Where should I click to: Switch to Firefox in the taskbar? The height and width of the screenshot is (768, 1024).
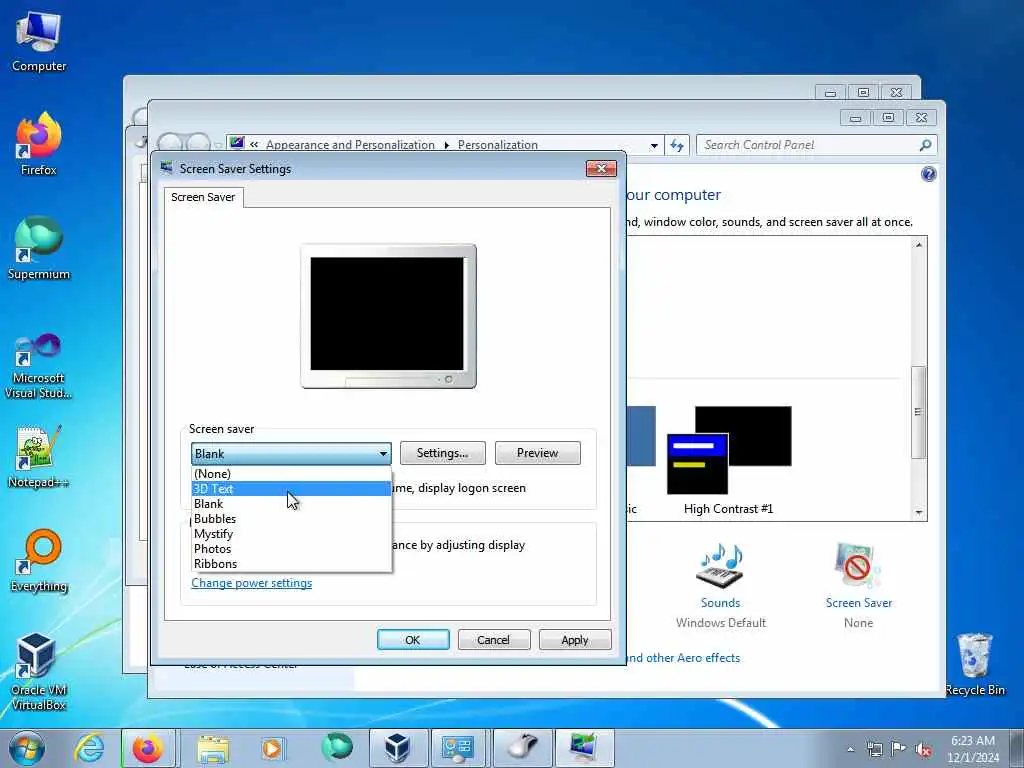[x=148, y=748]
